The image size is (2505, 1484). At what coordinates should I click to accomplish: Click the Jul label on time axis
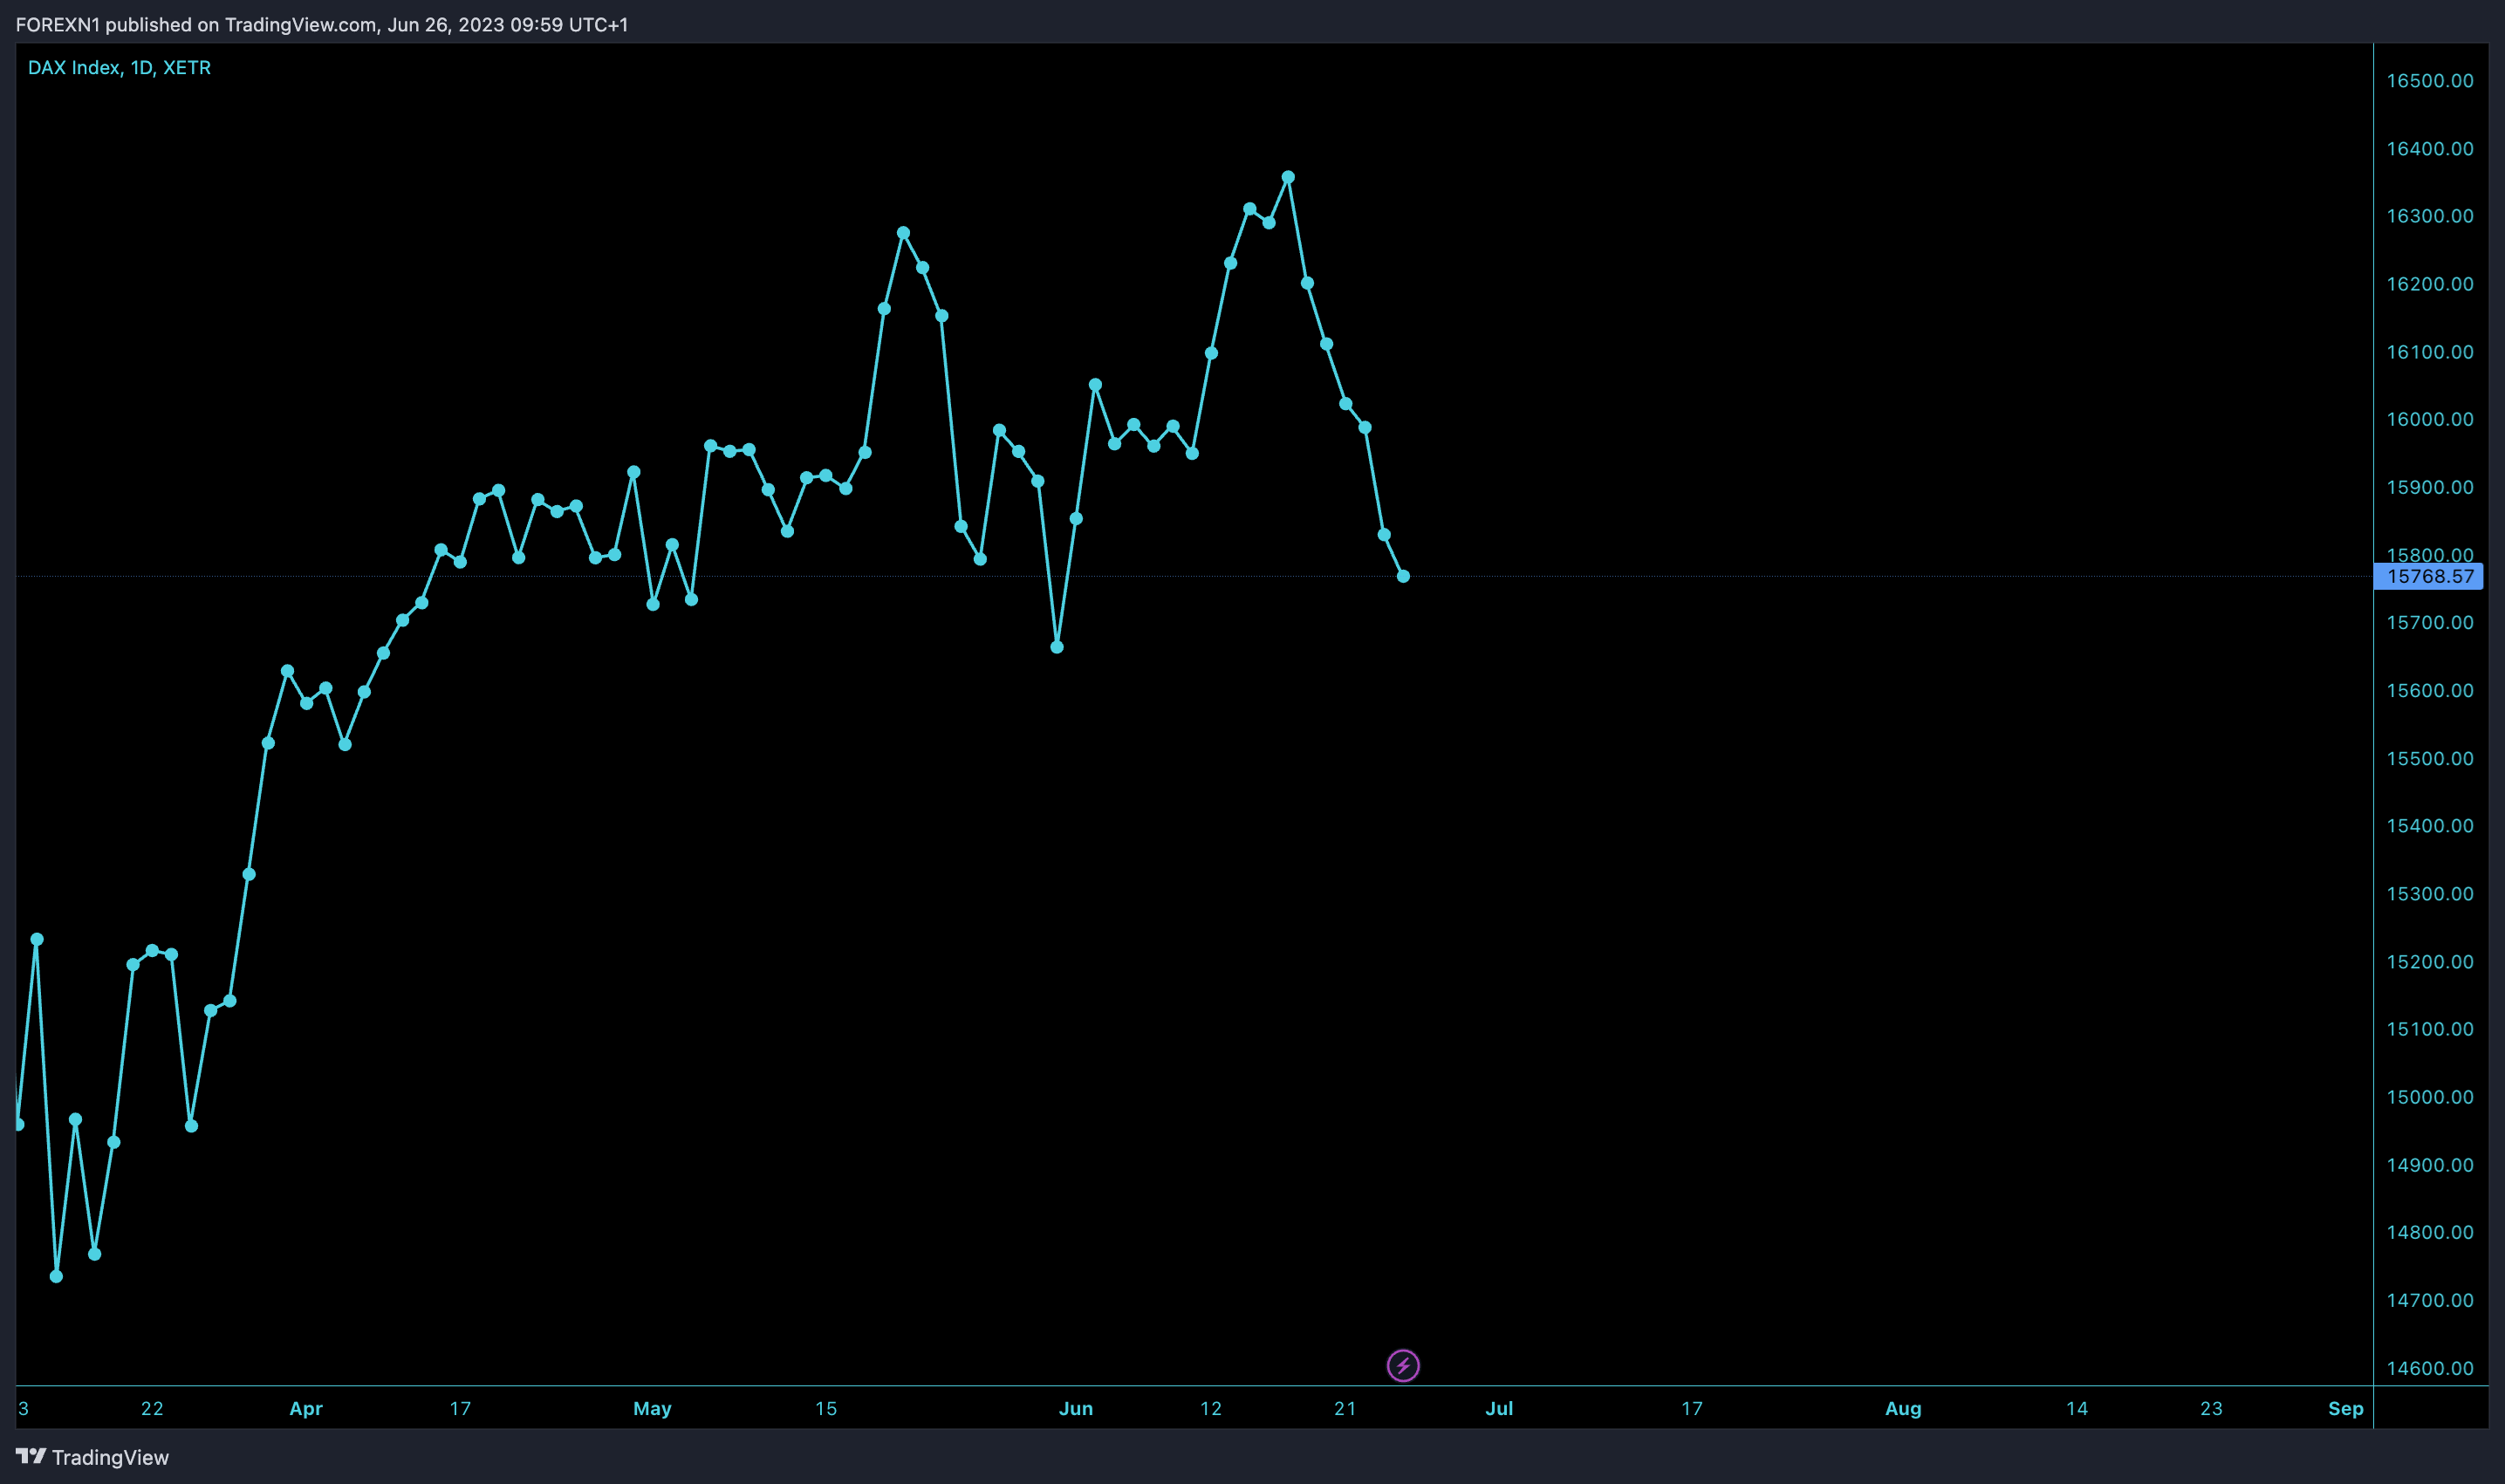tap(1499, 1409)
